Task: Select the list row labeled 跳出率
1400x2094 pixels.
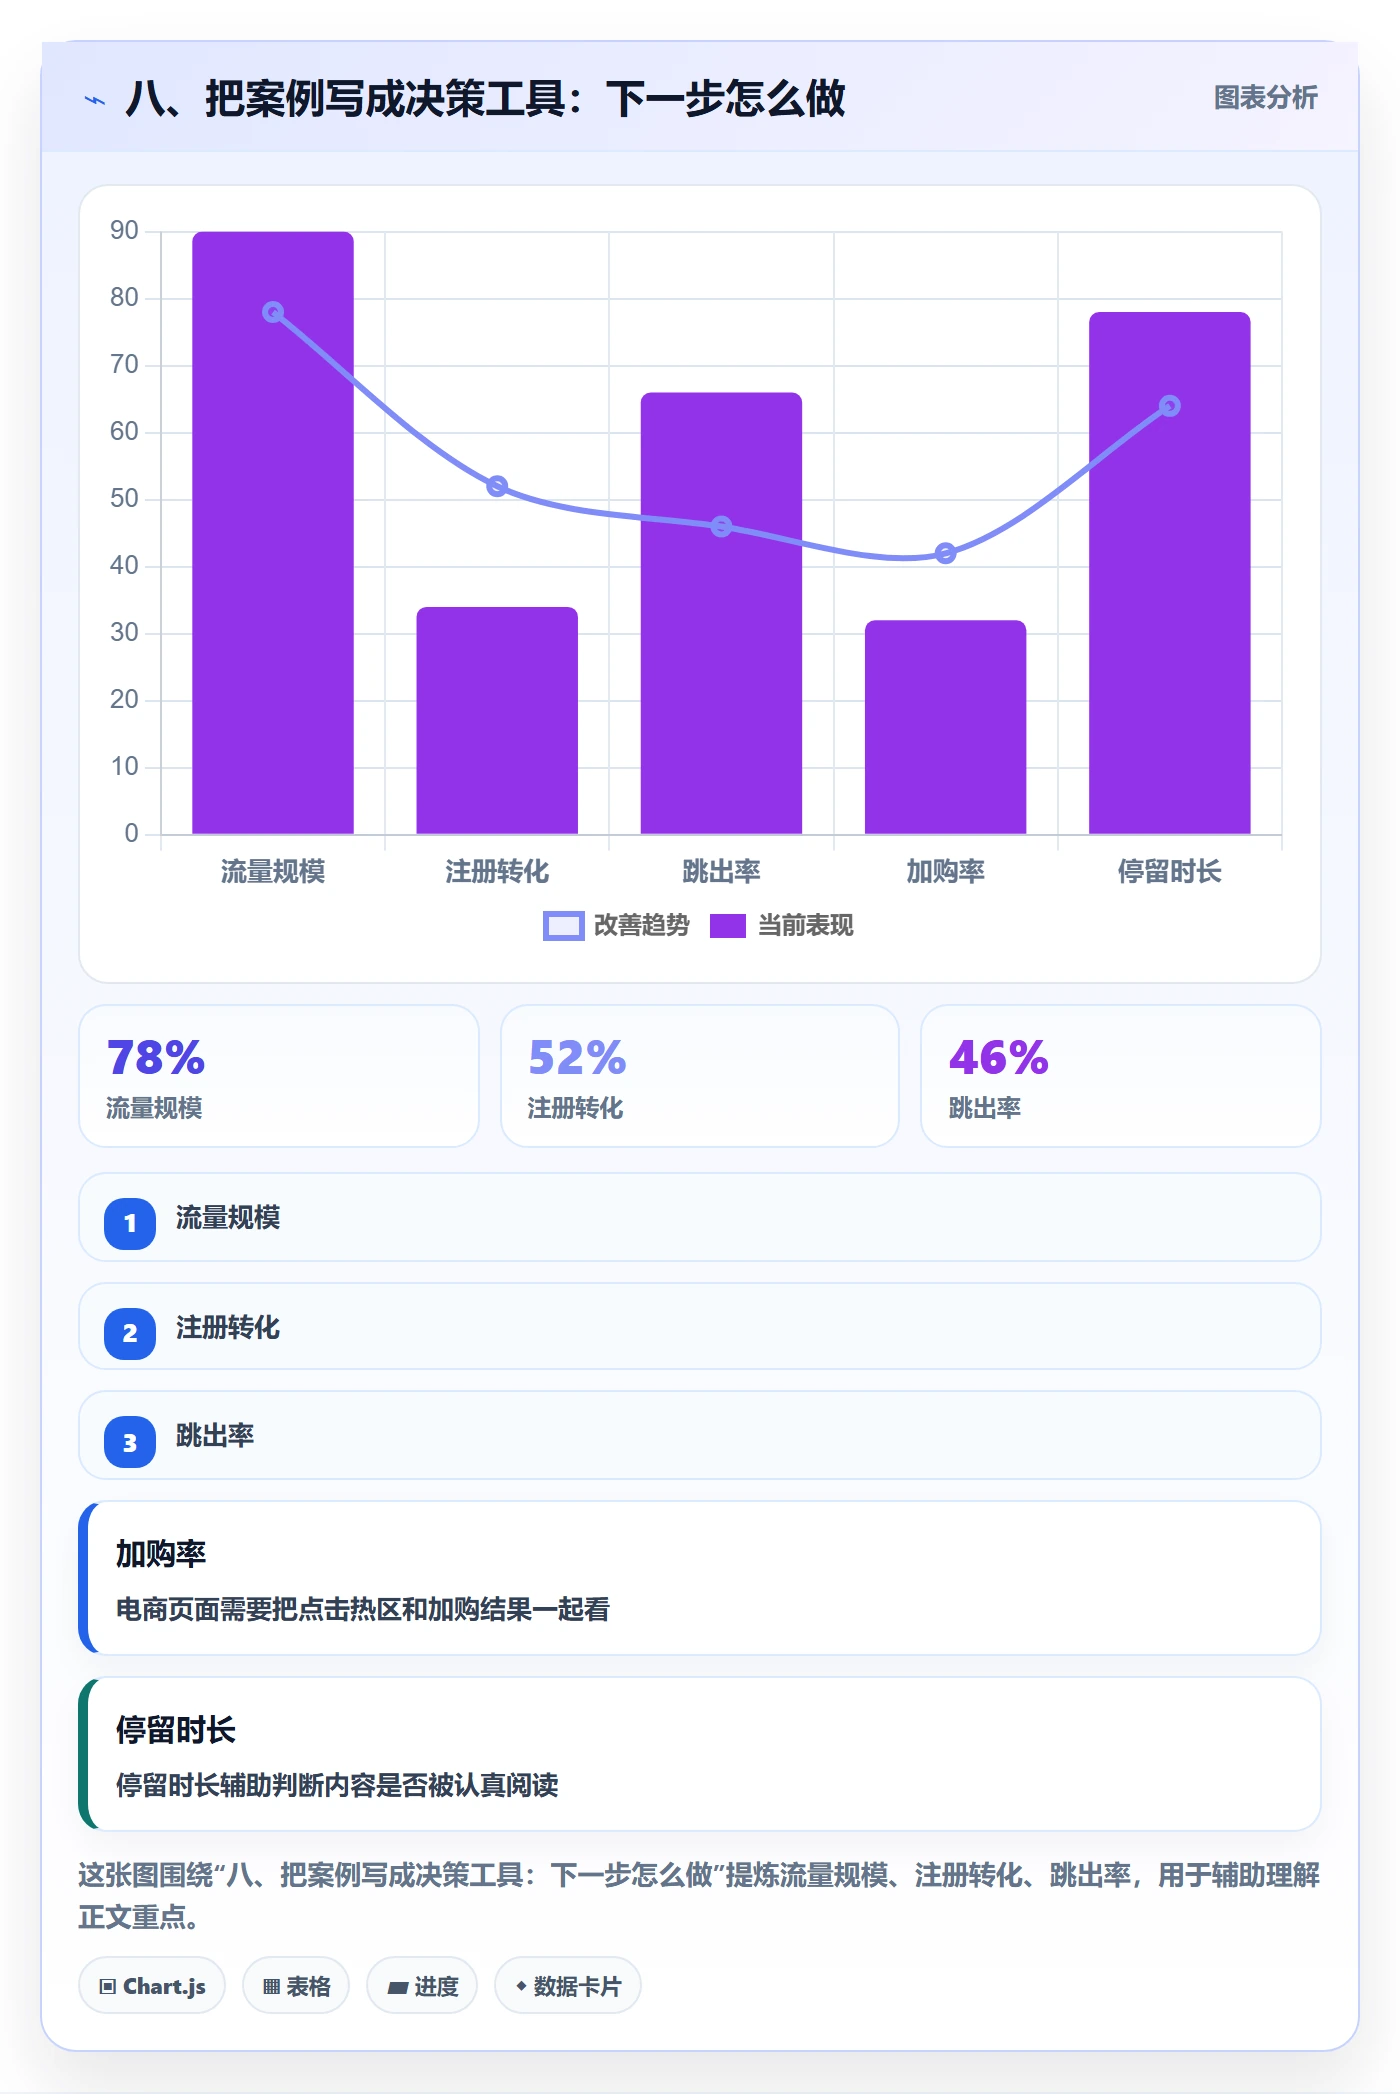Action: 700,1435
